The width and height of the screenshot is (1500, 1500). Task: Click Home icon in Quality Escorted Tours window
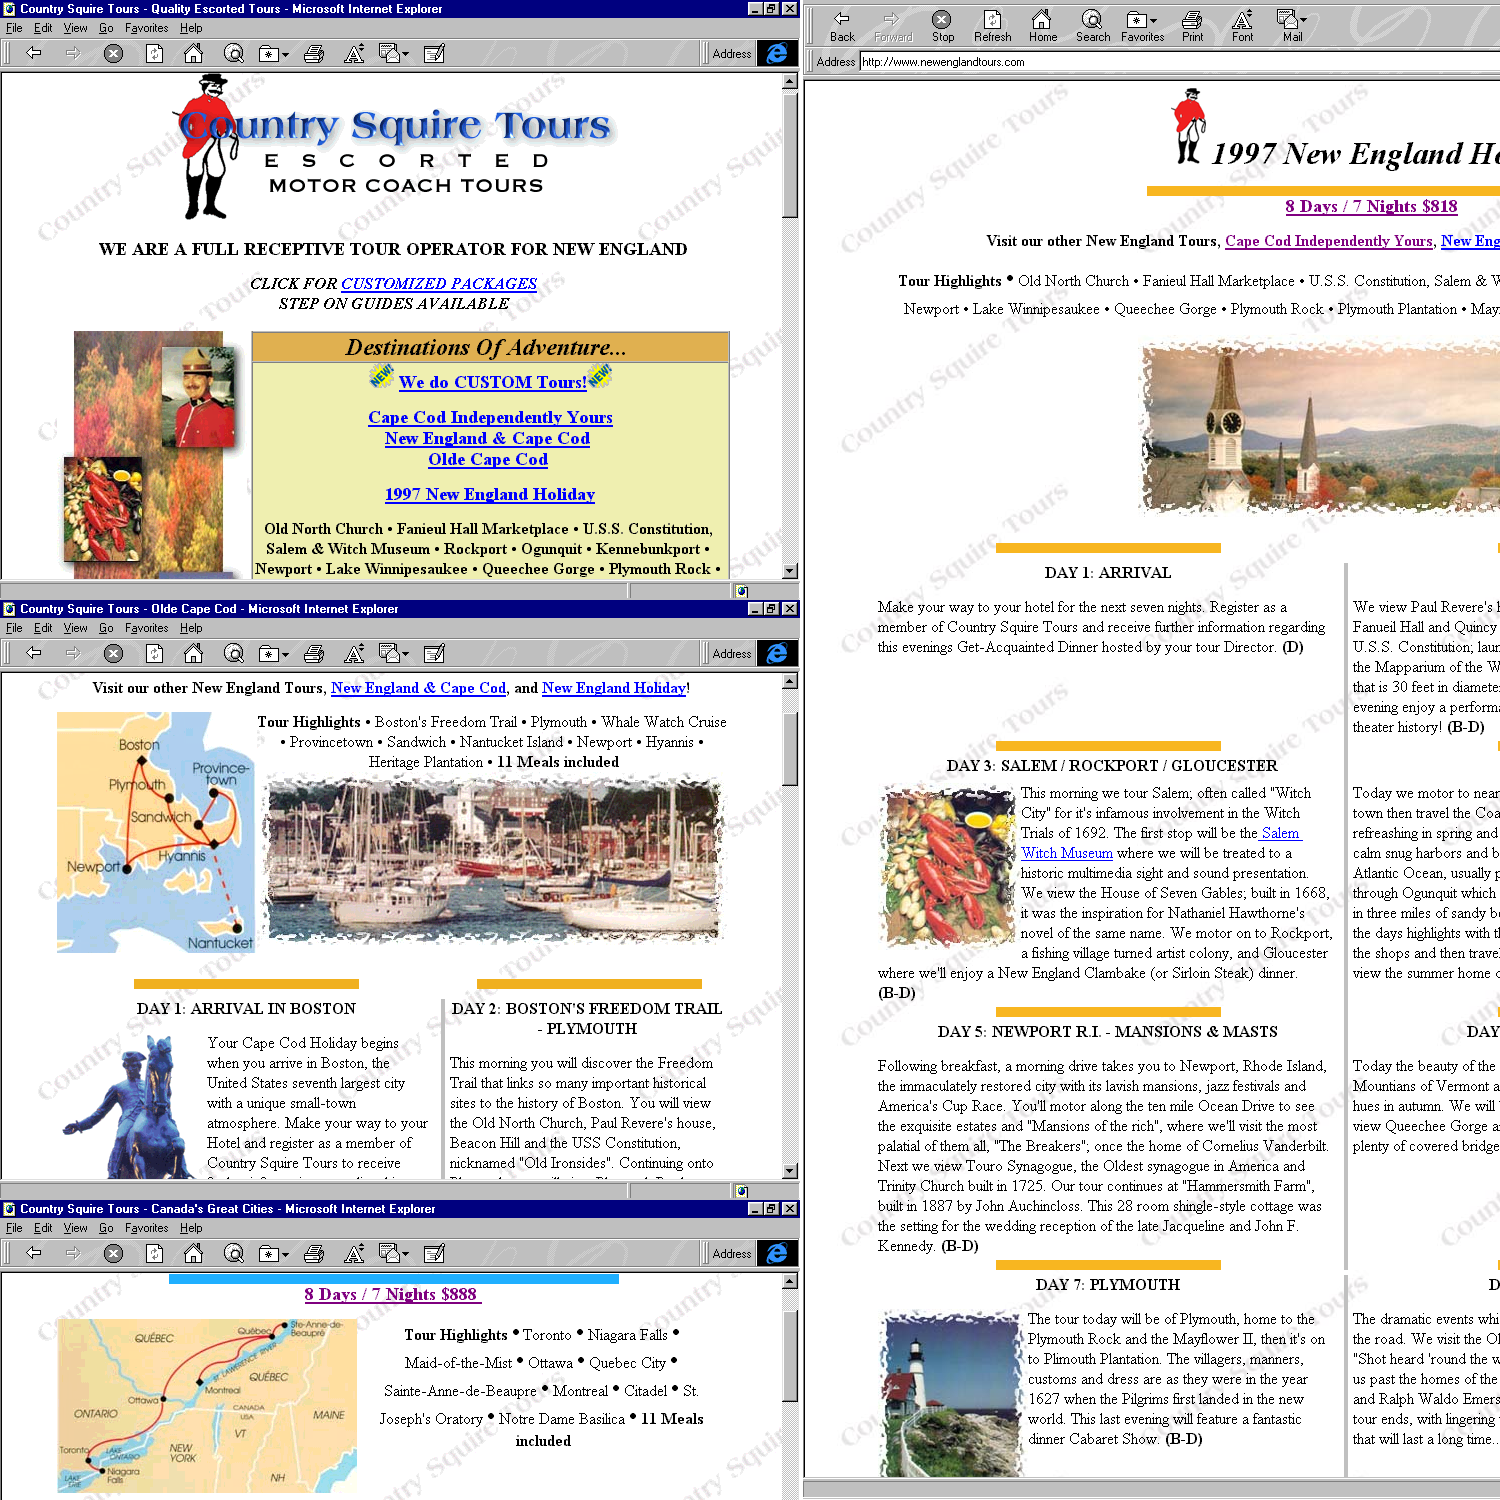coord(193,53)
